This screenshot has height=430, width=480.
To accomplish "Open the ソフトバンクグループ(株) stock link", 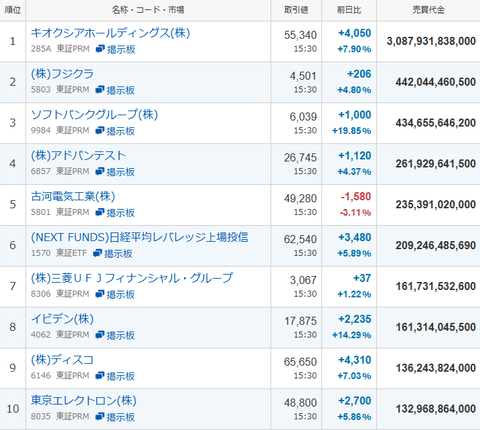I will coord(94,115).
